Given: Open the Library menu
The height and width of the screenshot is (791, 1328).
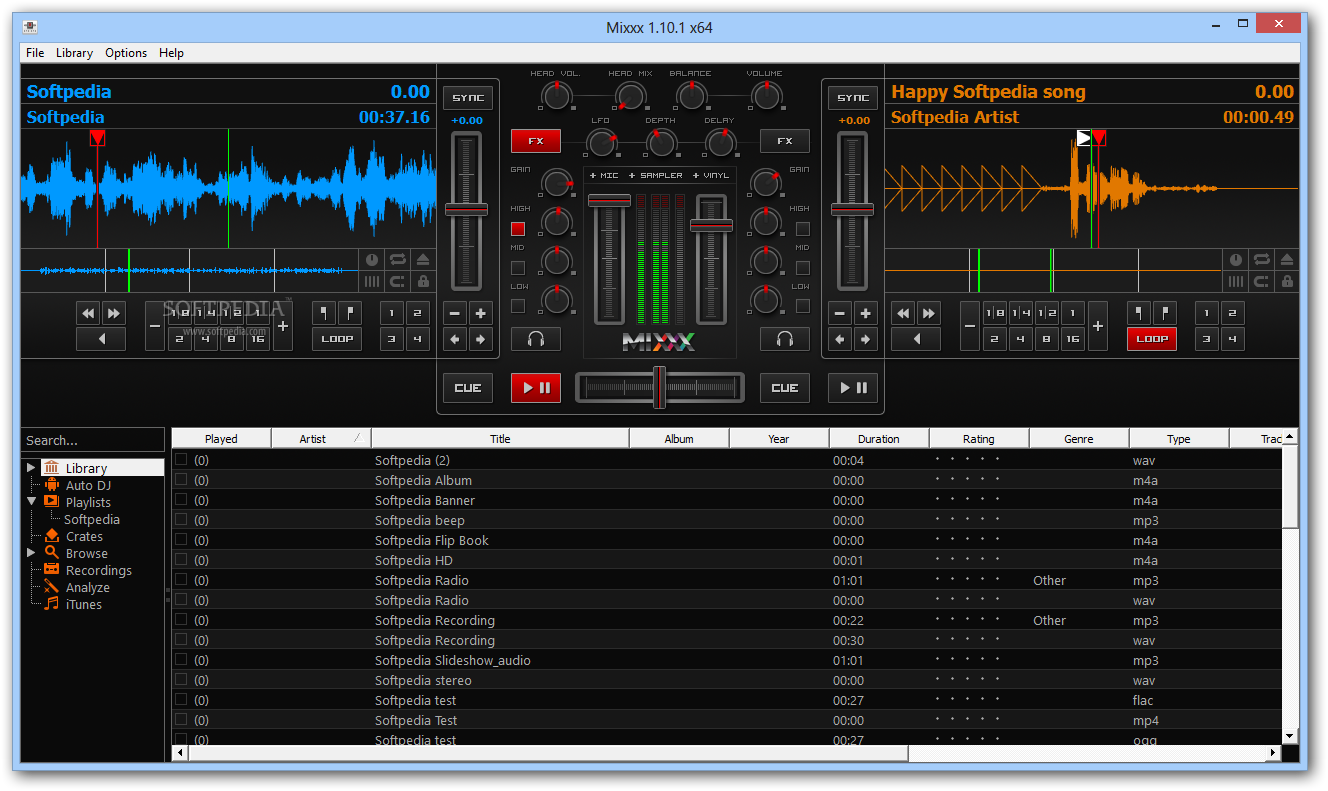Looking at the screenshot, I should [x=74, y=53].
